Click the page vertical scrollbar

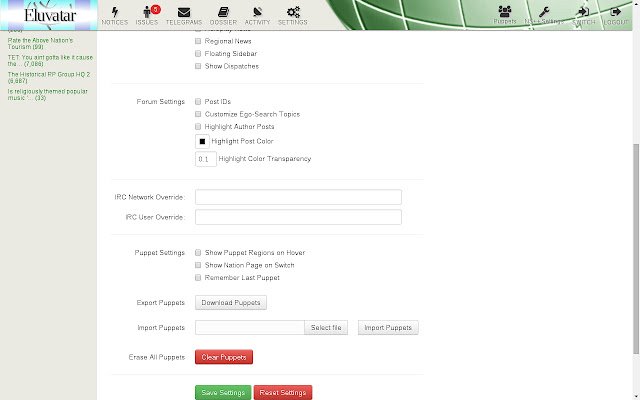(636, 248)
